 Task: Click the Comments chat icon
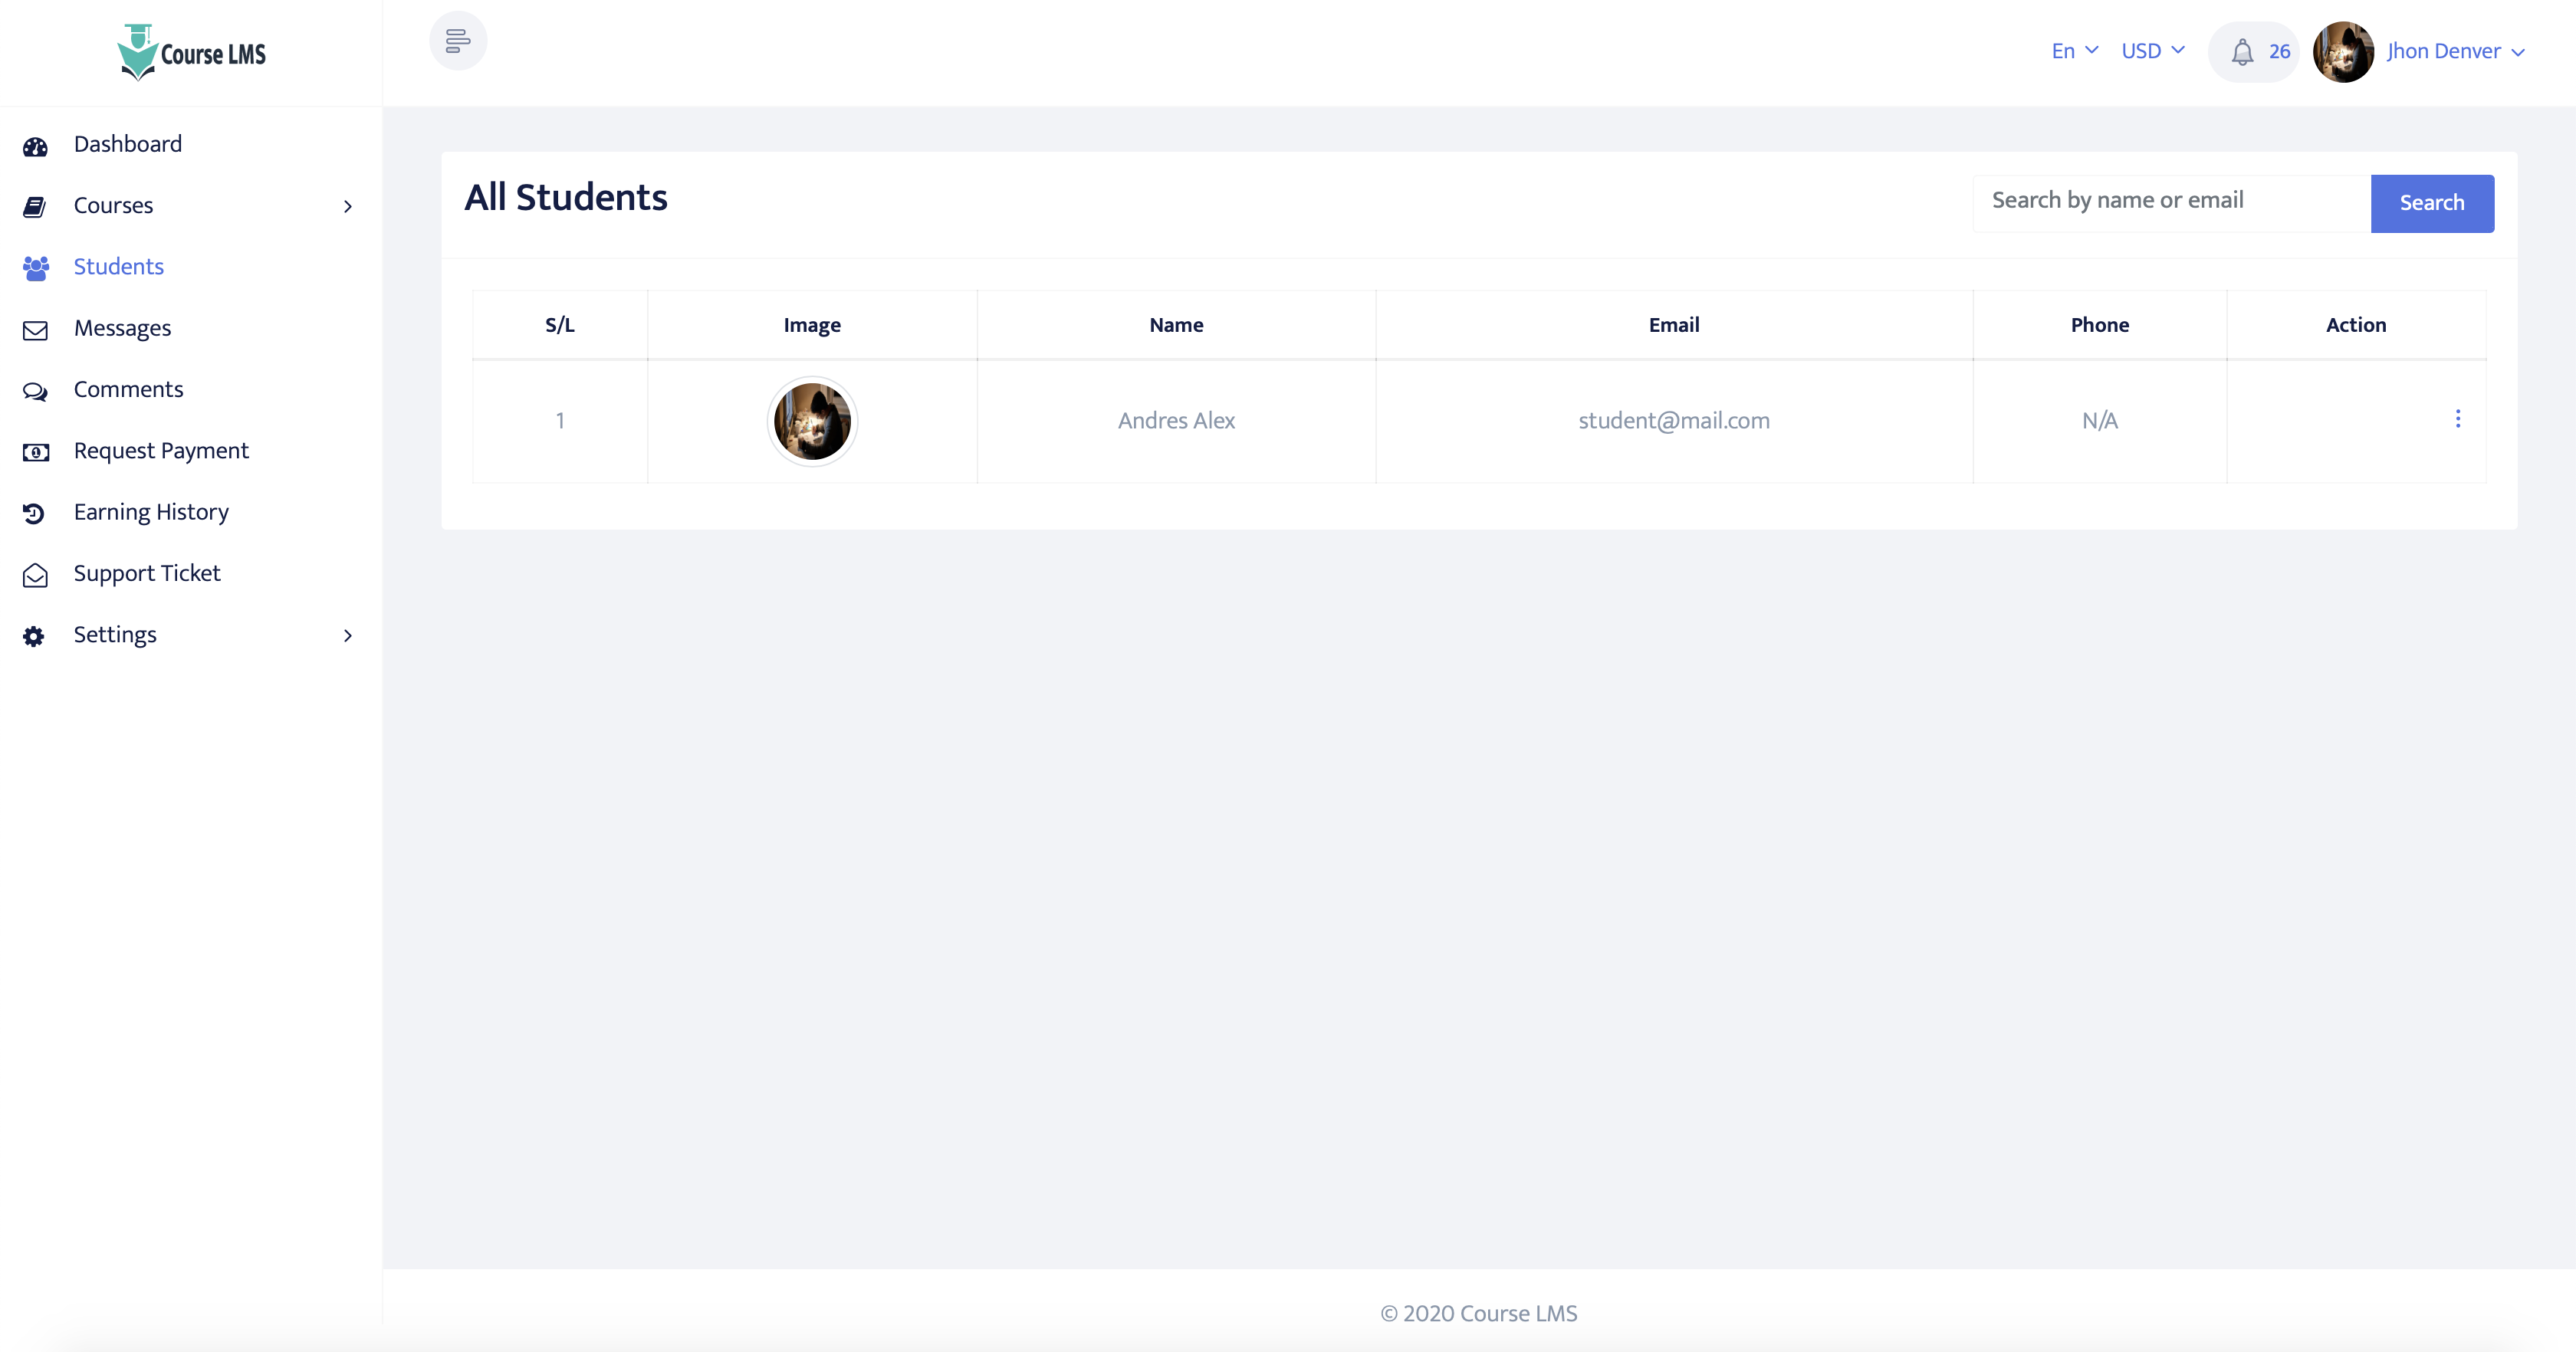click(x=35, y=392)
